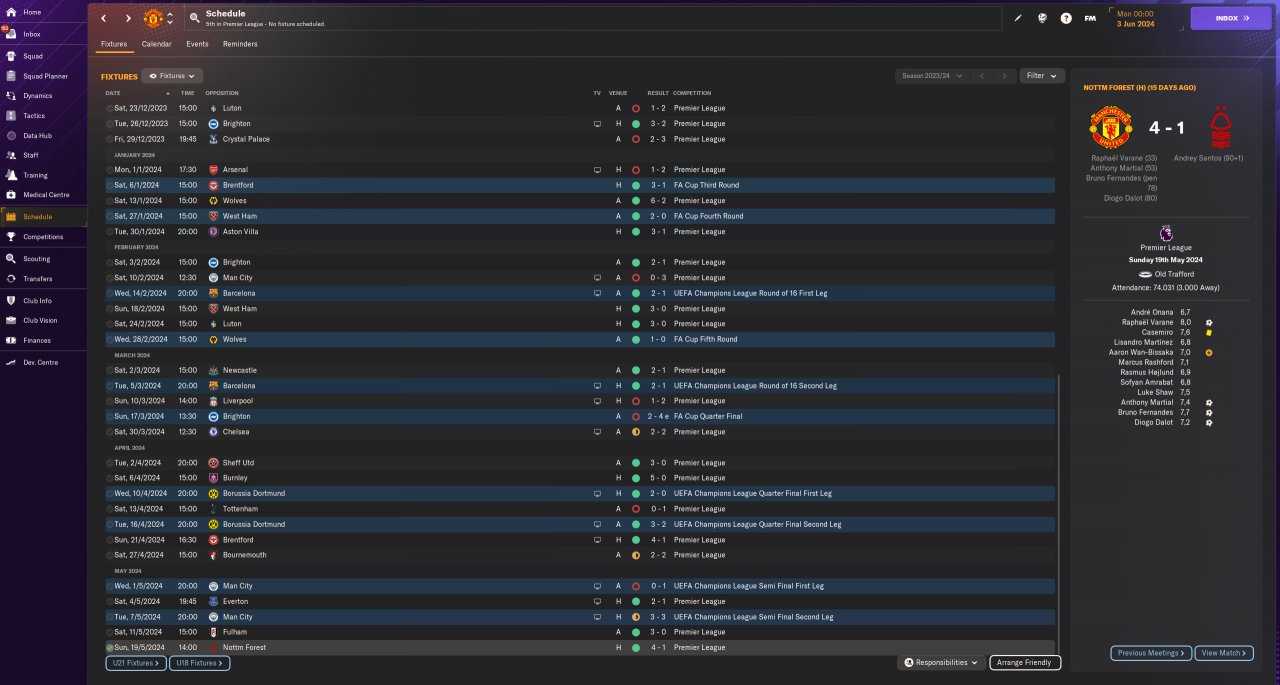Open the Inbox sidebar item
Viewport: 1280px width, 685px height.
[32, 34]
